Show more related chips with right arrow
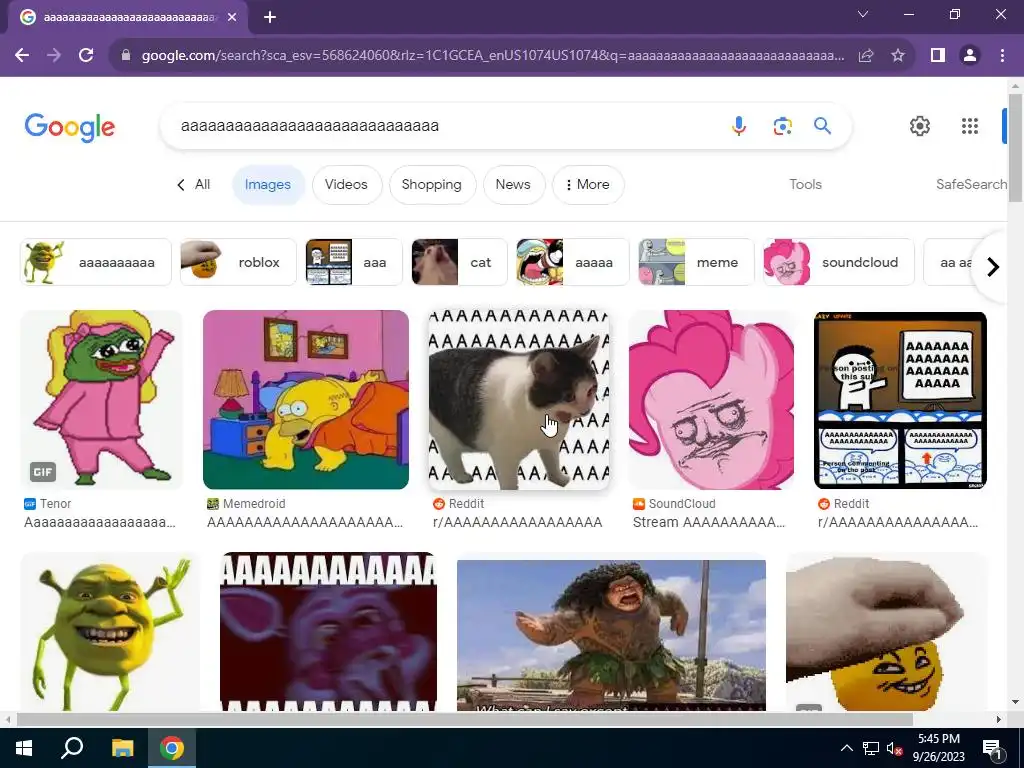Viewport: 1024px width, 768px height. 993,266
